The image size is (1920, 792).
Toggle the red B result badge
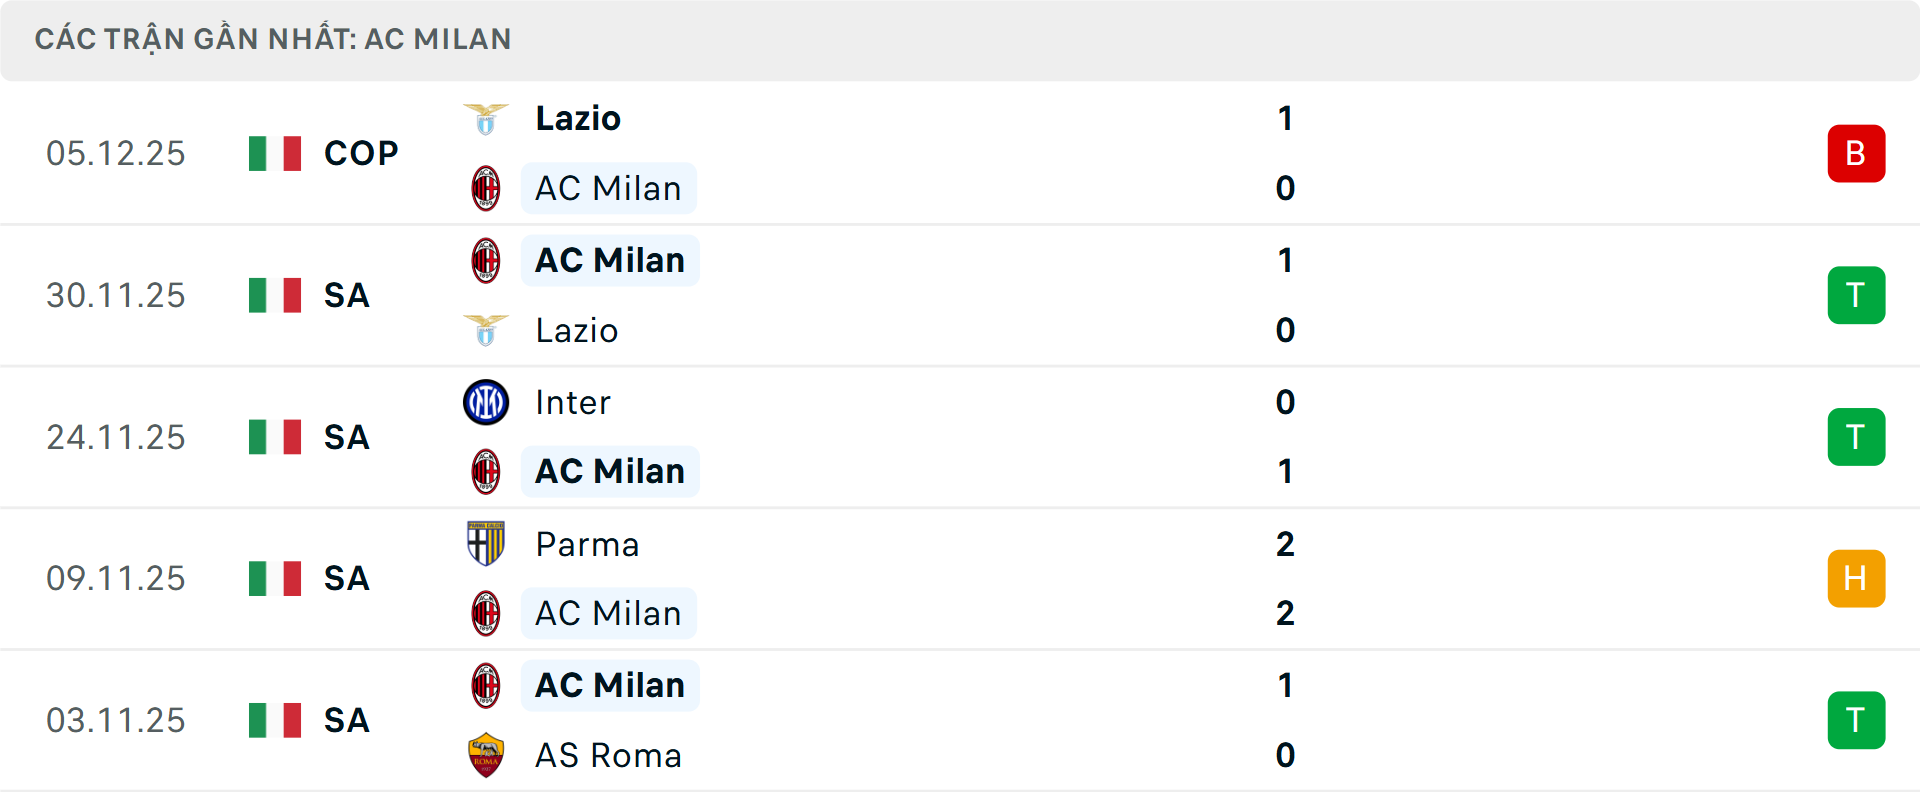pyautogui.click(x=1856, y=153)
